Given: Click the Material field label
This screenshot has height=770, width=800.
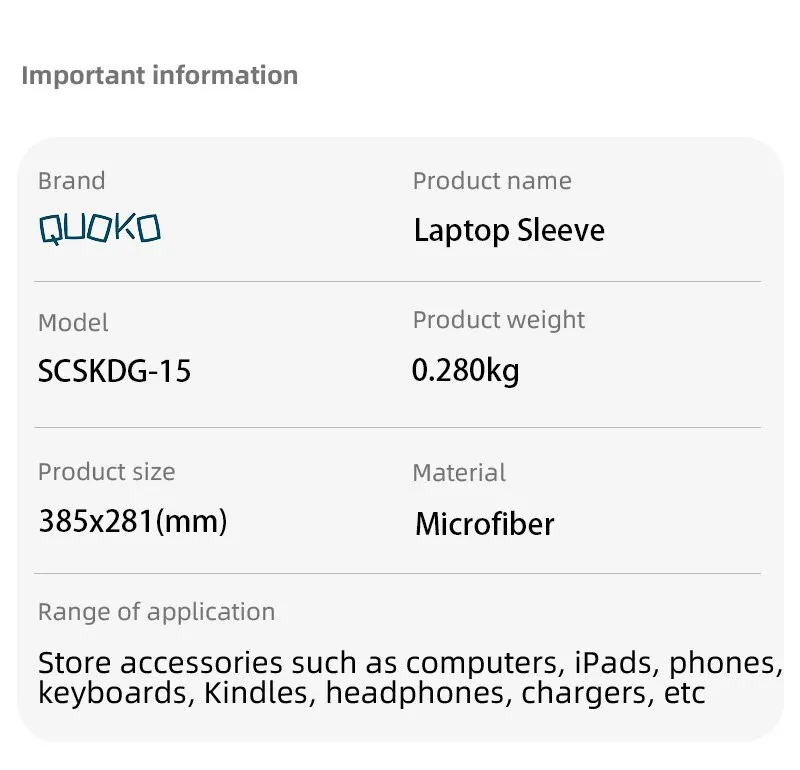Looking at the screenshot, I should (x=459, y=472).
